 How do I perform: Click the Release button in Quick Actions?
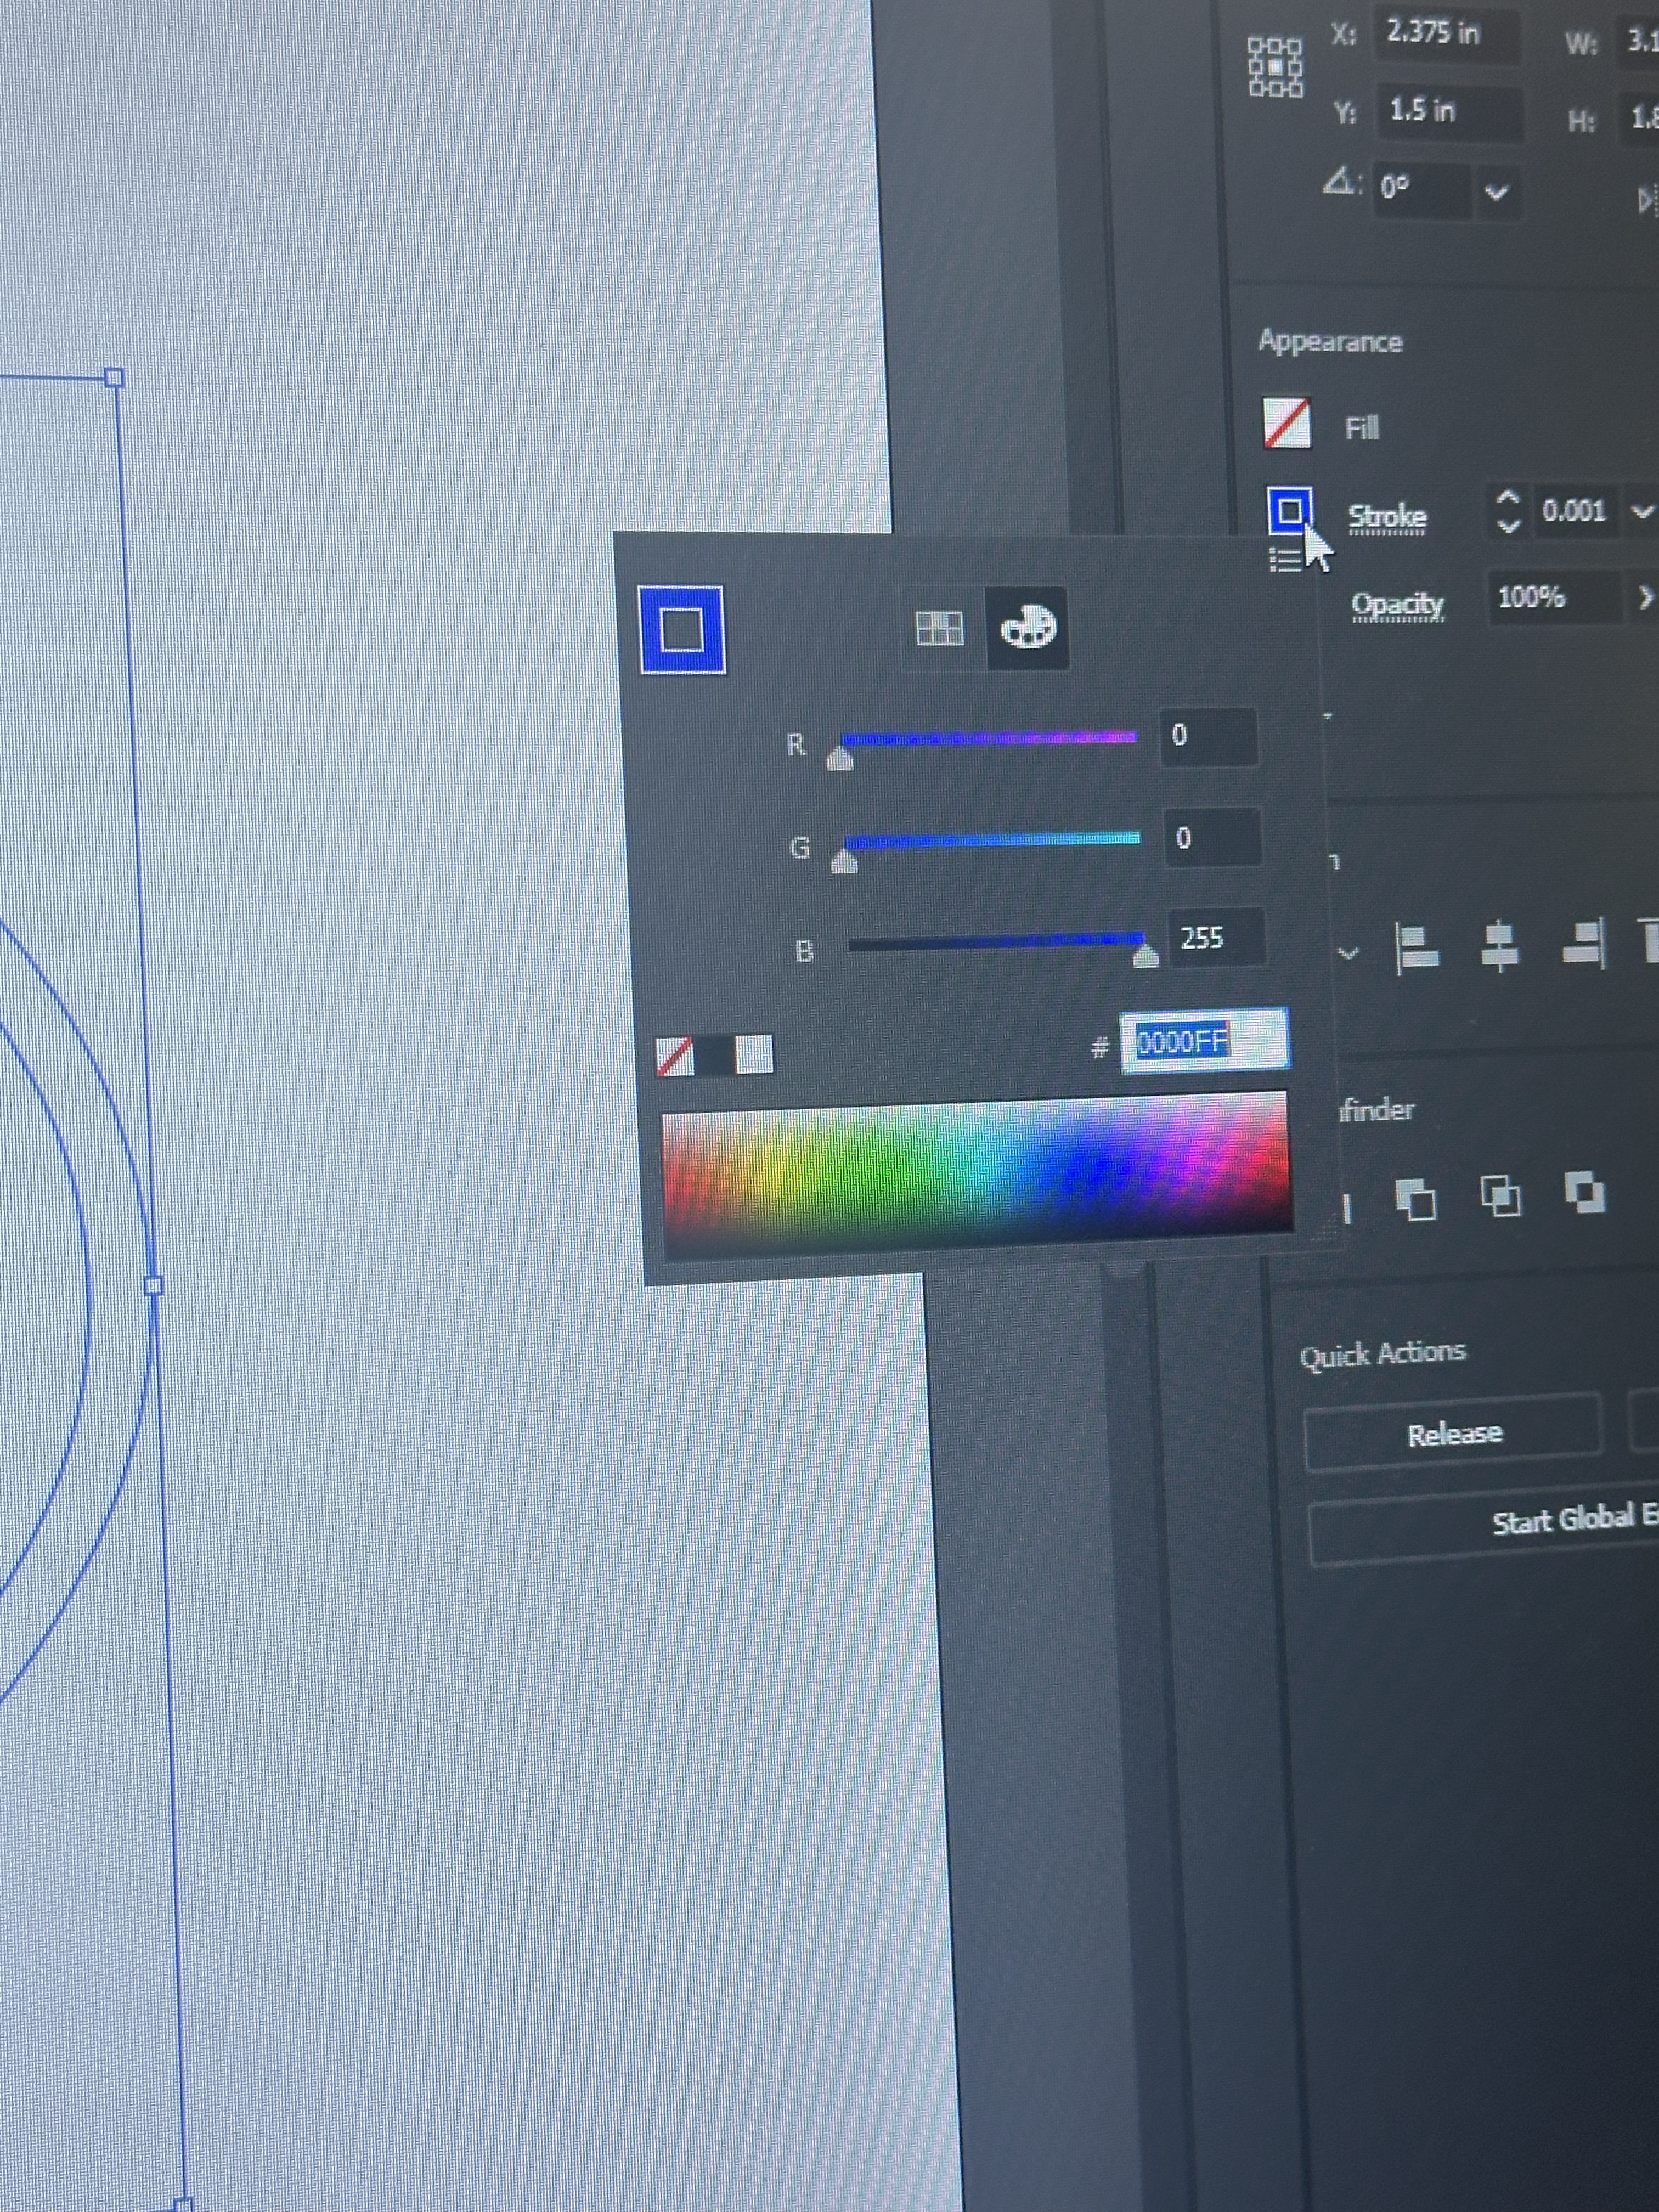[1453, 1434]
